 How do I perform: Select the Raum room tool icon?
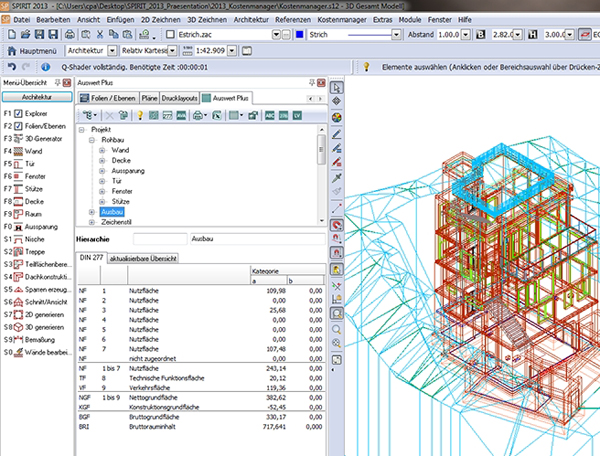pos(18,213)
